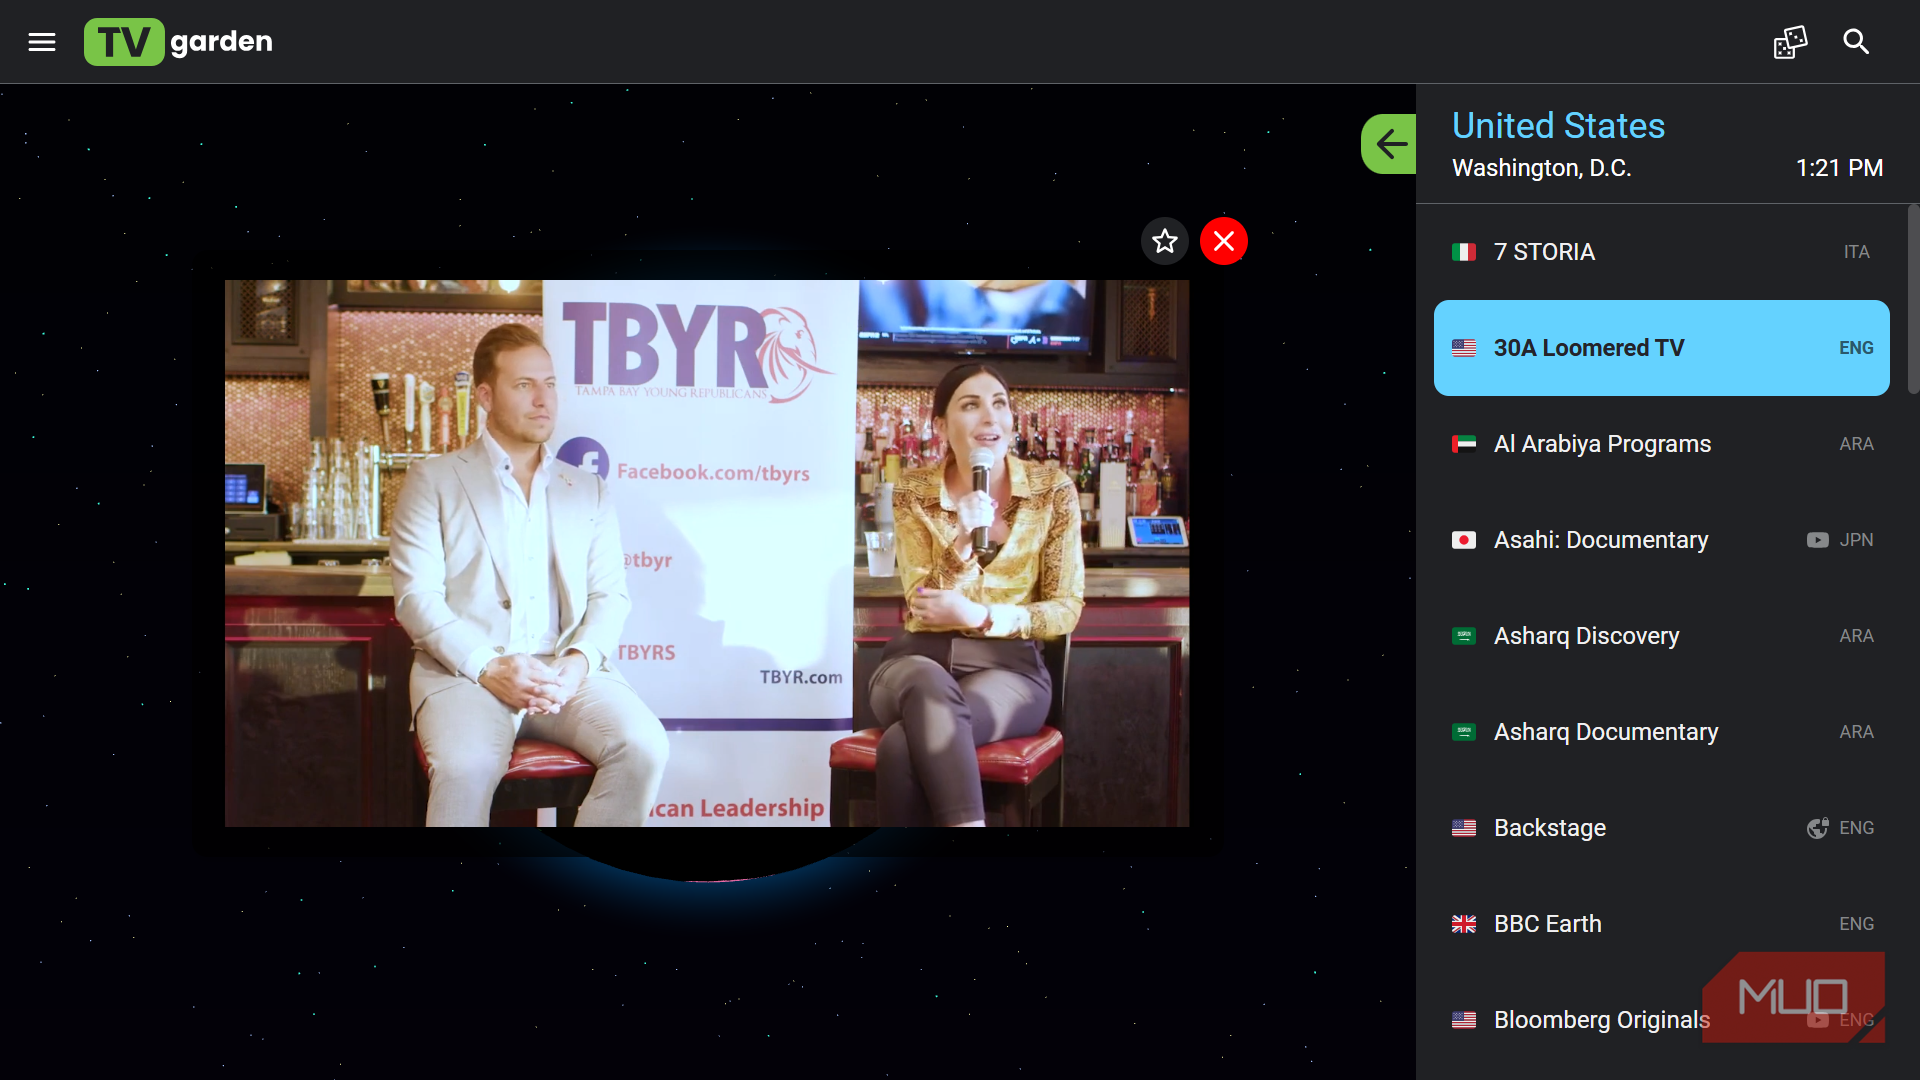The image size is (1920, 1080).
Task: Select the 30A Loomered TV channel
Action: click(x=1661, y=348)
